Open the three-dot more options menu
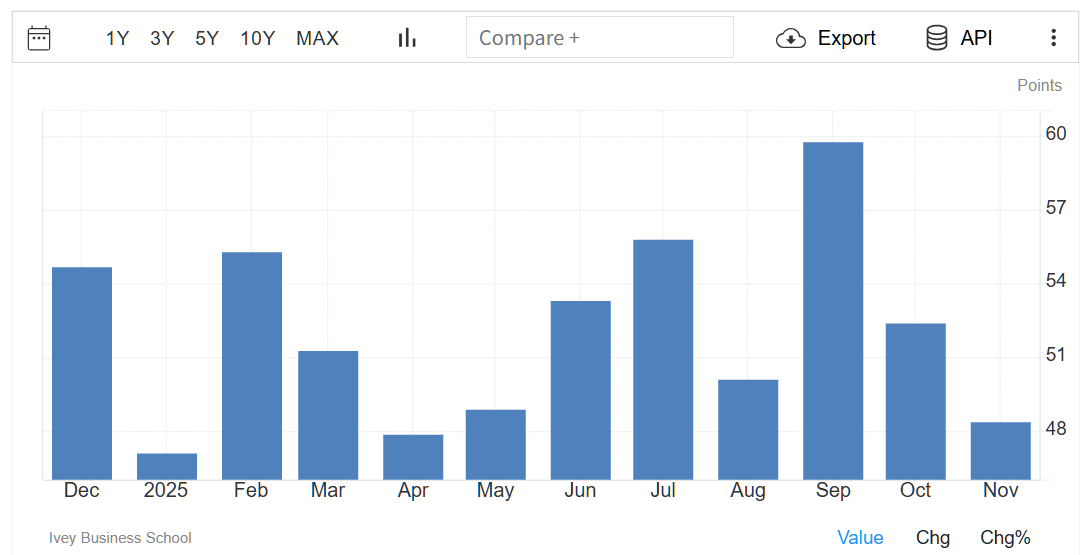 pos(1053,38)
